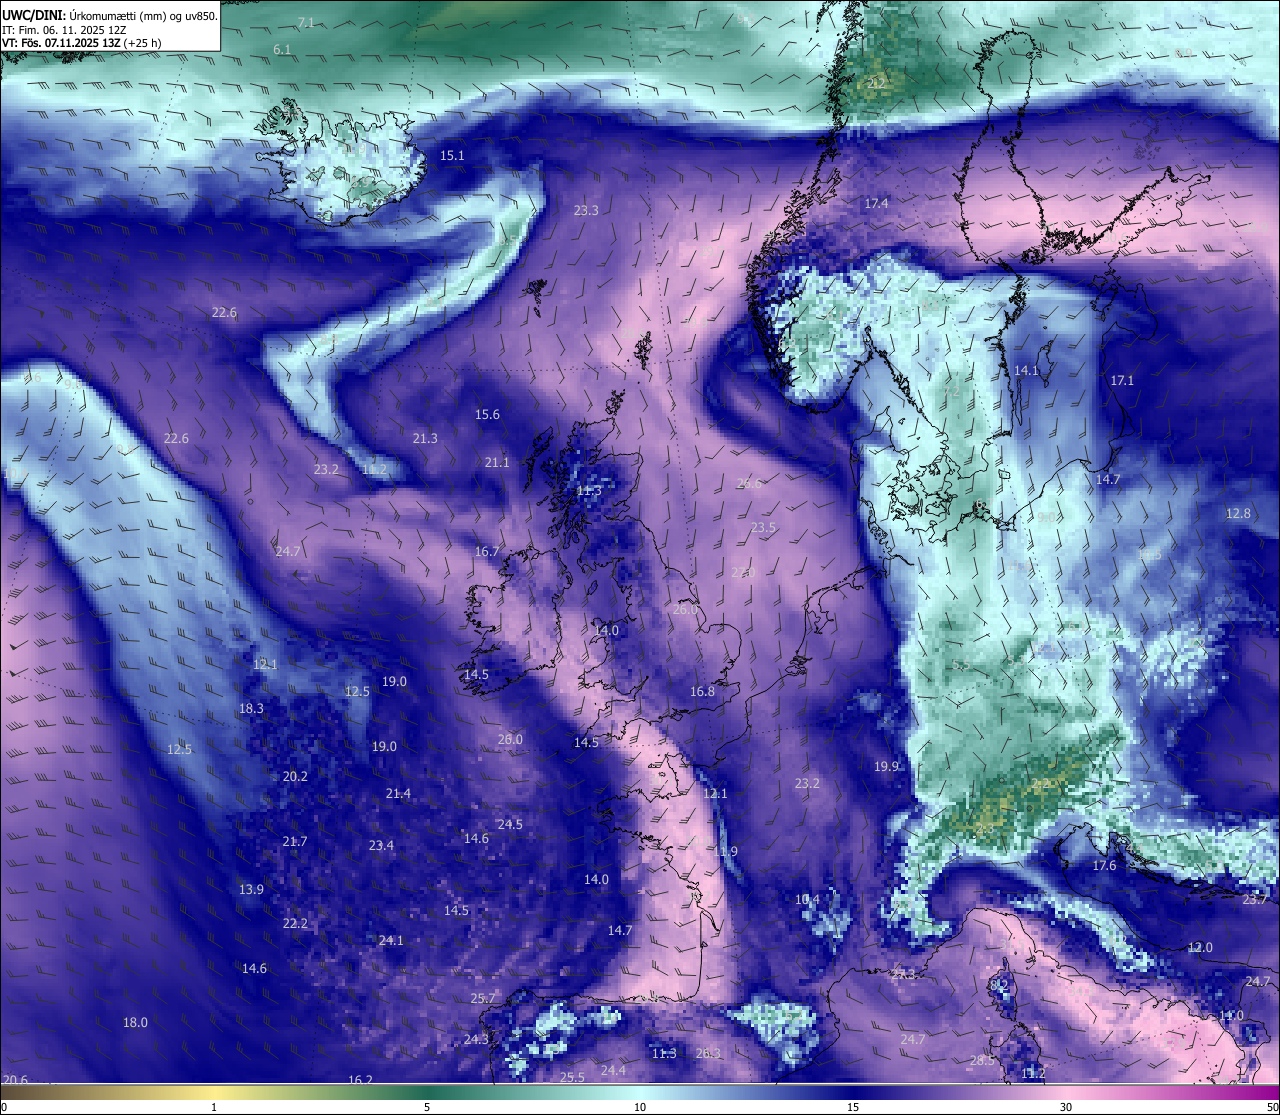Click the 50 tick on the colour scale
The height and width of the screenshot is (1115, 1280).
pos(1272,1107)
